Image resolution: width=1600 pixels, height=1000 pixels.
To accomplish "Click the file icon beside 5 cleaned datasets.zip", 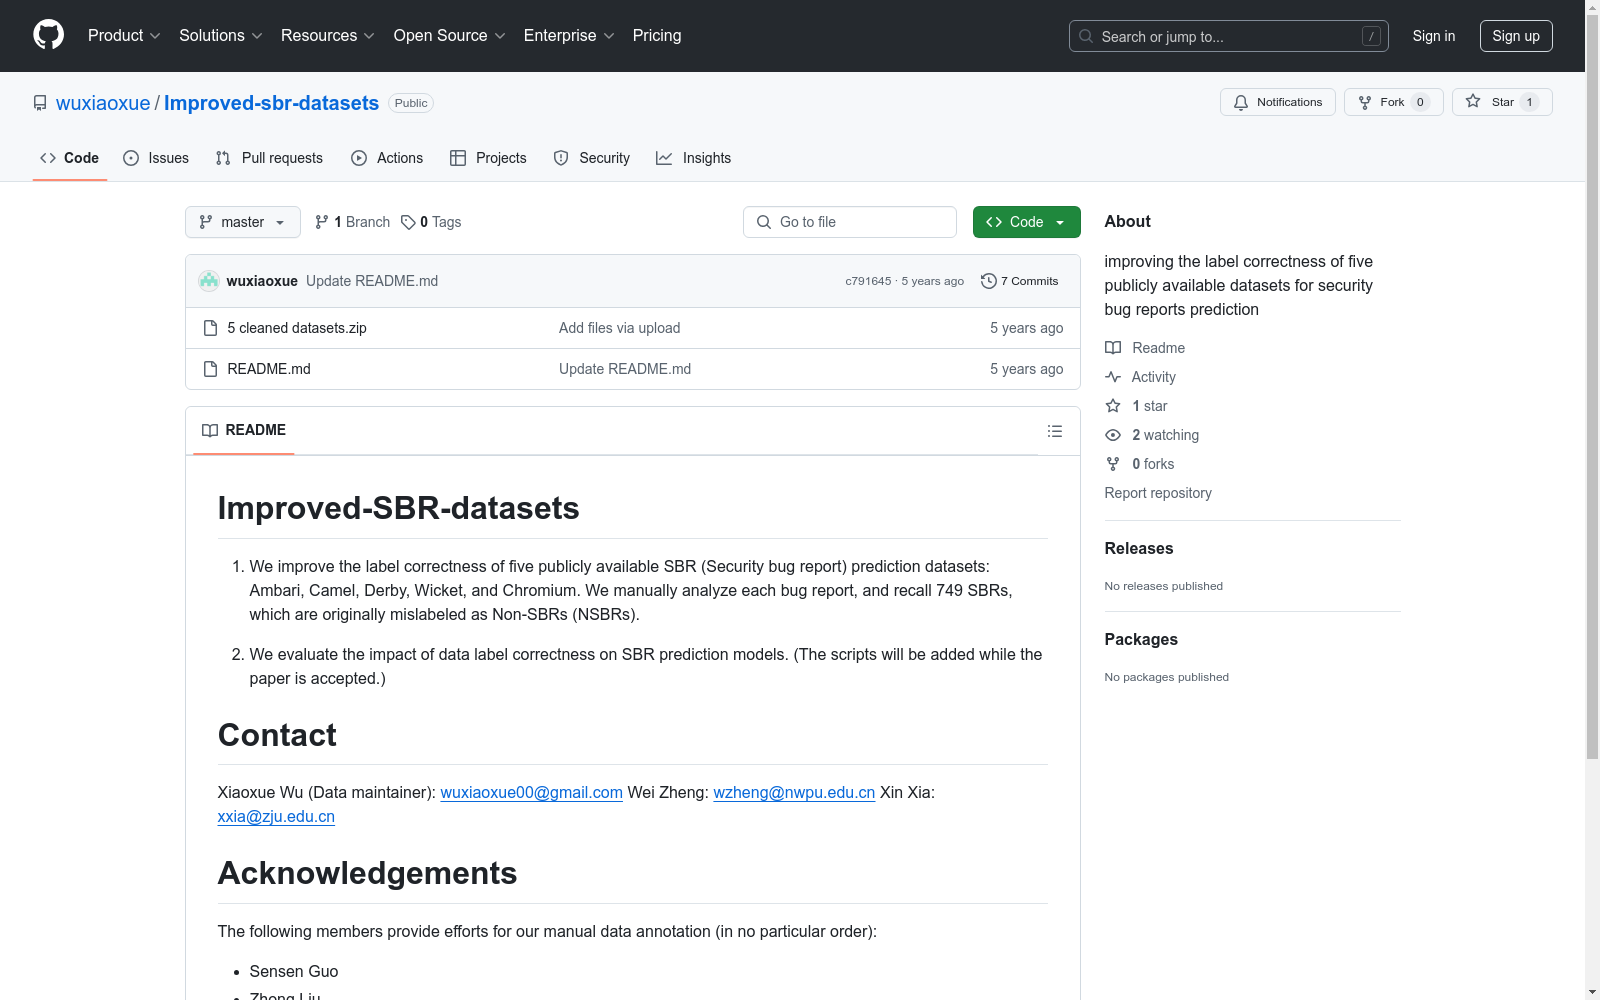I will click(210, 328).
